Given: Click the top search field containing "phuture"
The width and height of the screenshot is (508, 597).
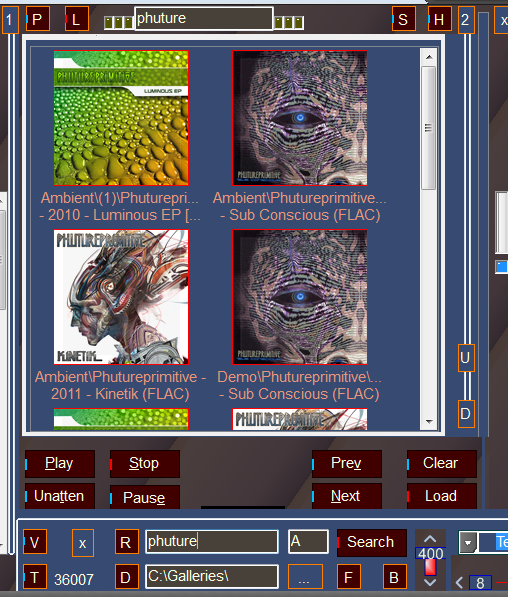Looking at the screenshot, I should pyautogui.click(x=204, y=18).
